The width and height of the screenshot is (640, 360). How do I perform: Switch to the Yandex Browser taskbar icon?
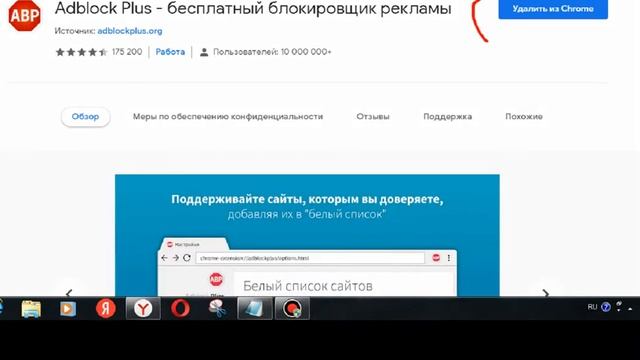click(x=143, y=309)
